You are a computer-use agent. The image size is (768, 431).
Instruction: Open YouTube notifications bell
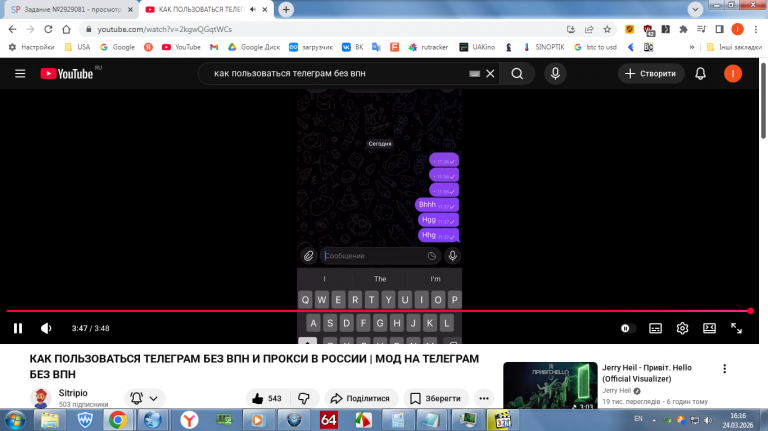700,73
